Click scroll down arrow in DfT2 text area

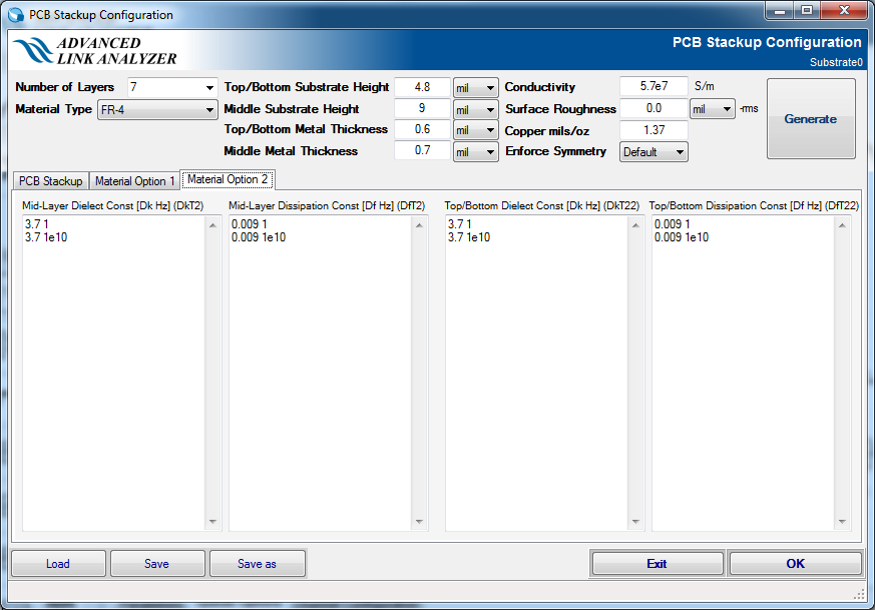(x=419, y=521)
